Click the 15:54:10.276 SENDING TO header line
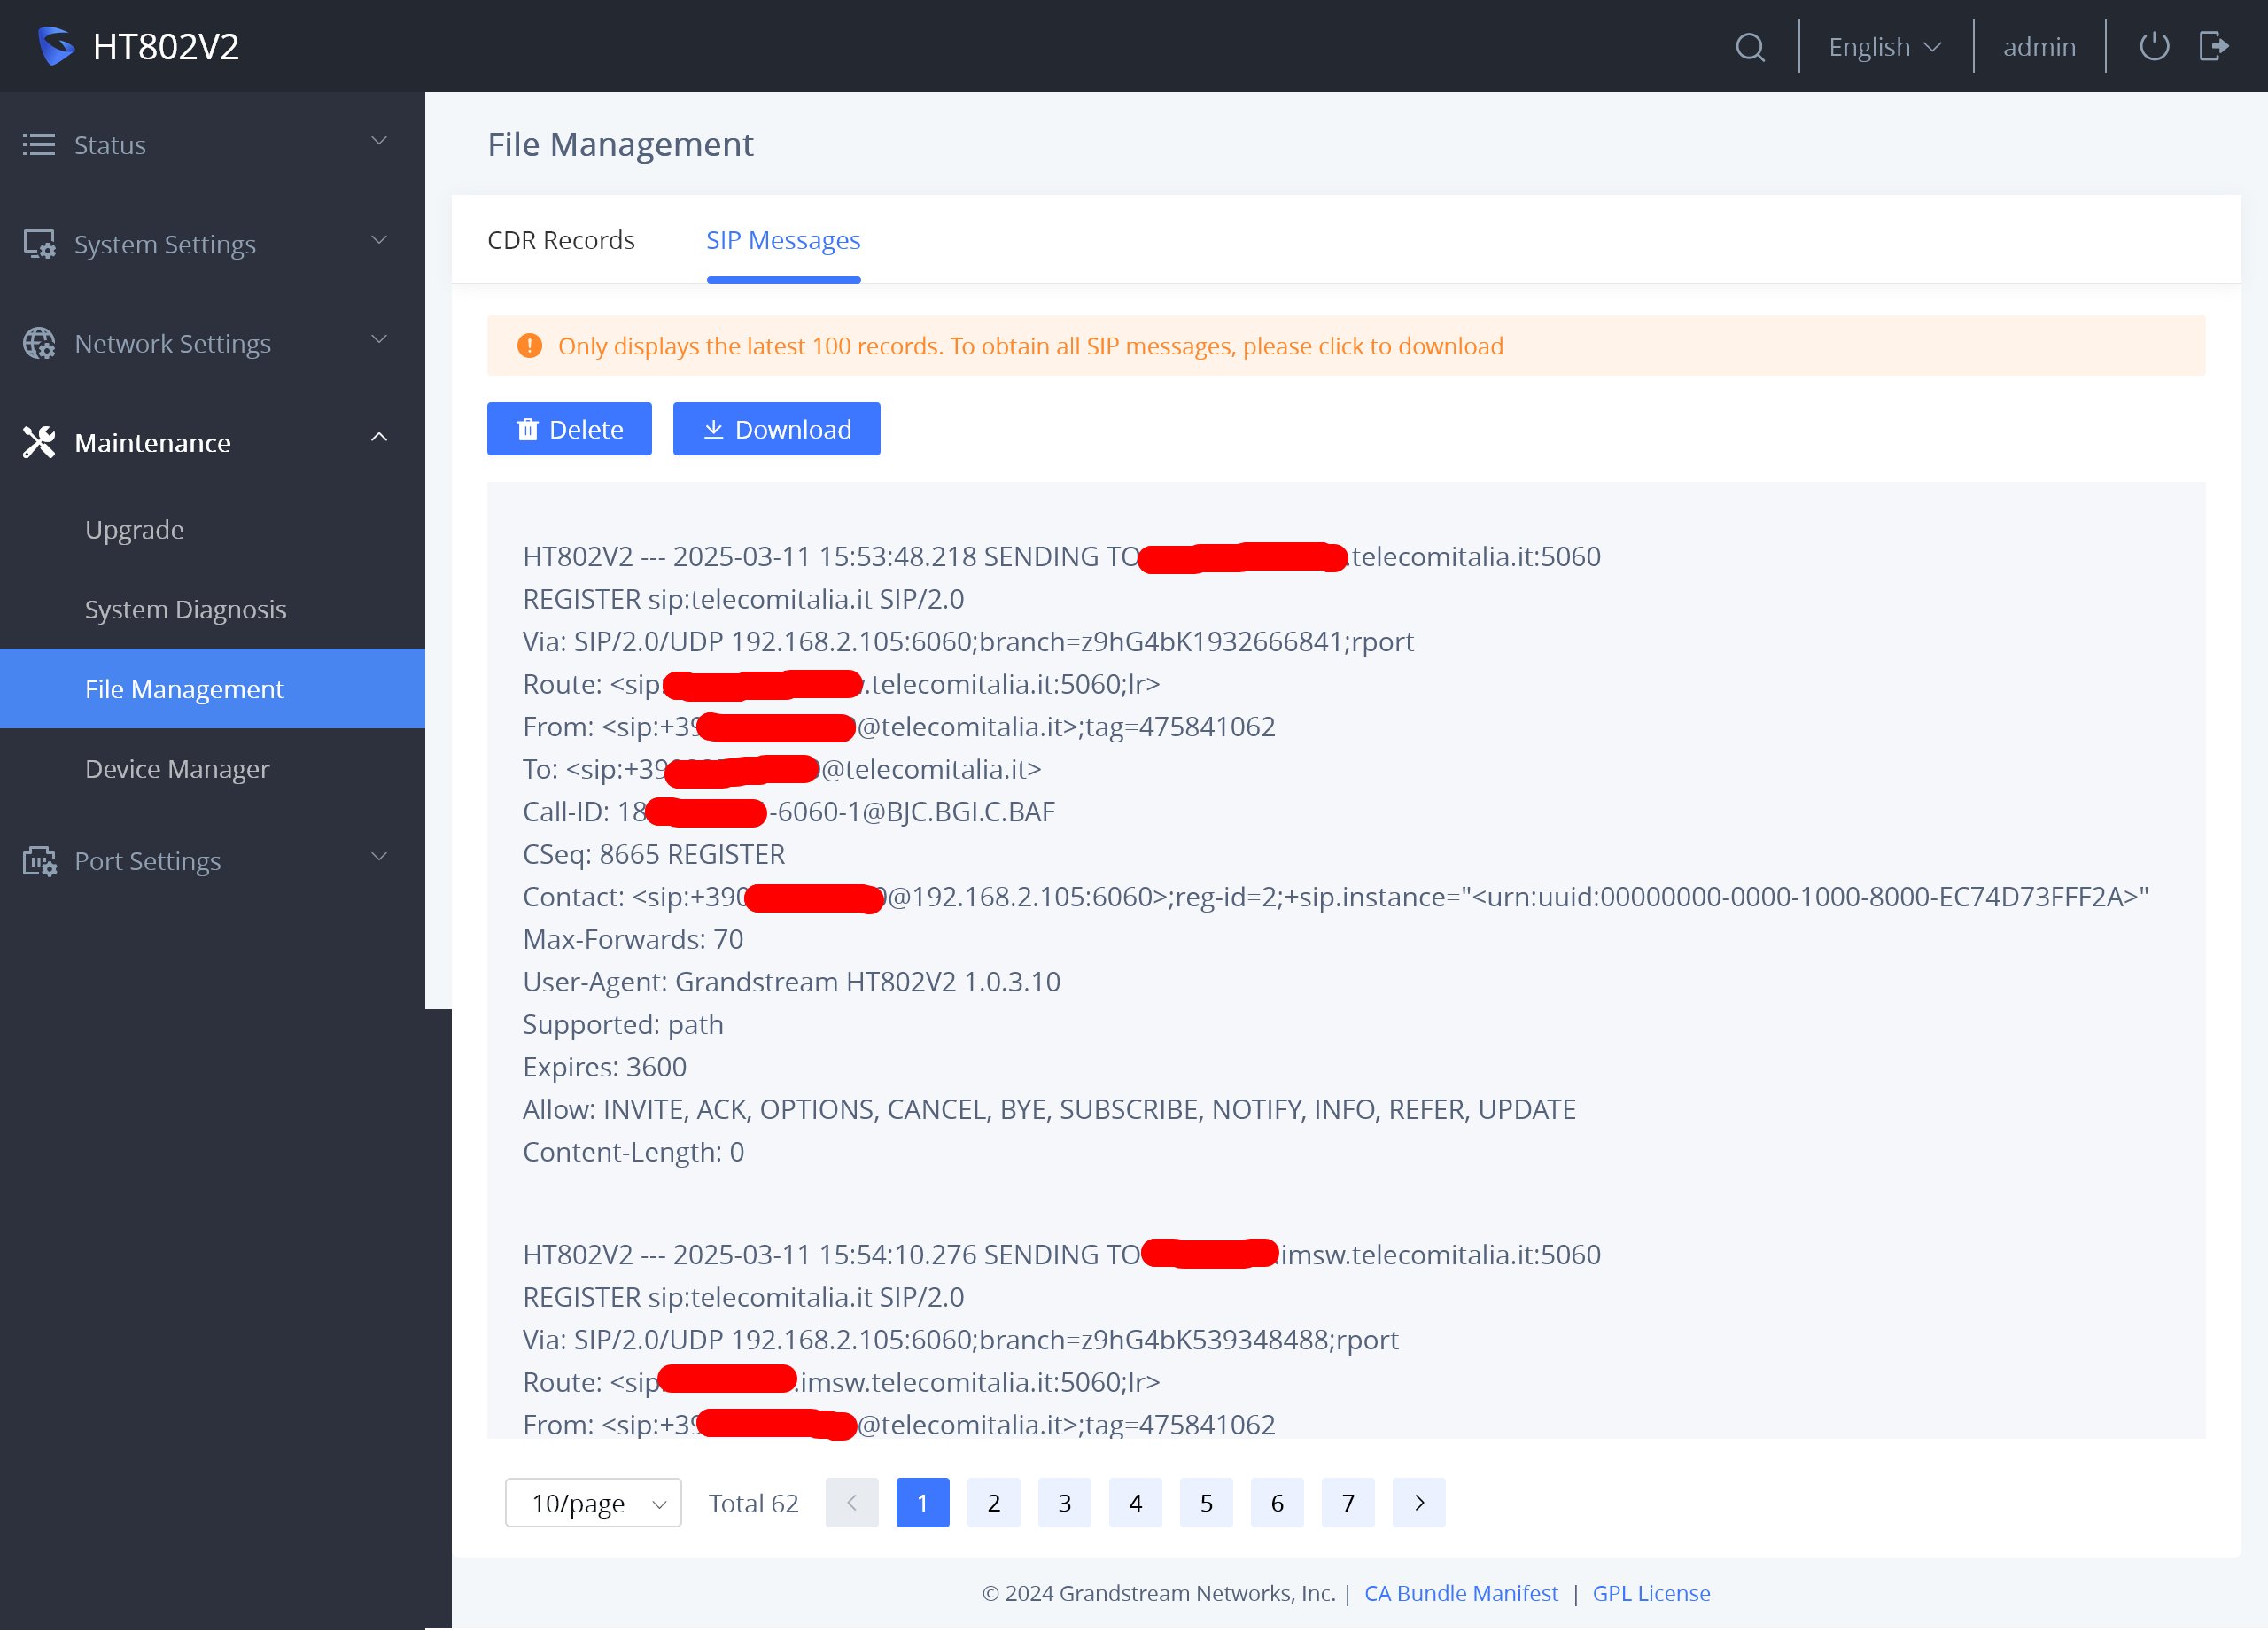Screen dimensions: 2268x1632 pyautogui.click(x=1062, y=1254)
